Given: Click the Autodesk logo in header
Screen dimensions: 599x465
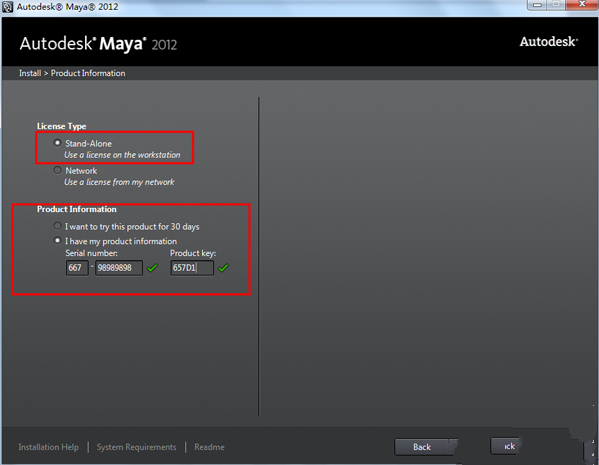Looking at the screenshot, I should tap(549, 42).
